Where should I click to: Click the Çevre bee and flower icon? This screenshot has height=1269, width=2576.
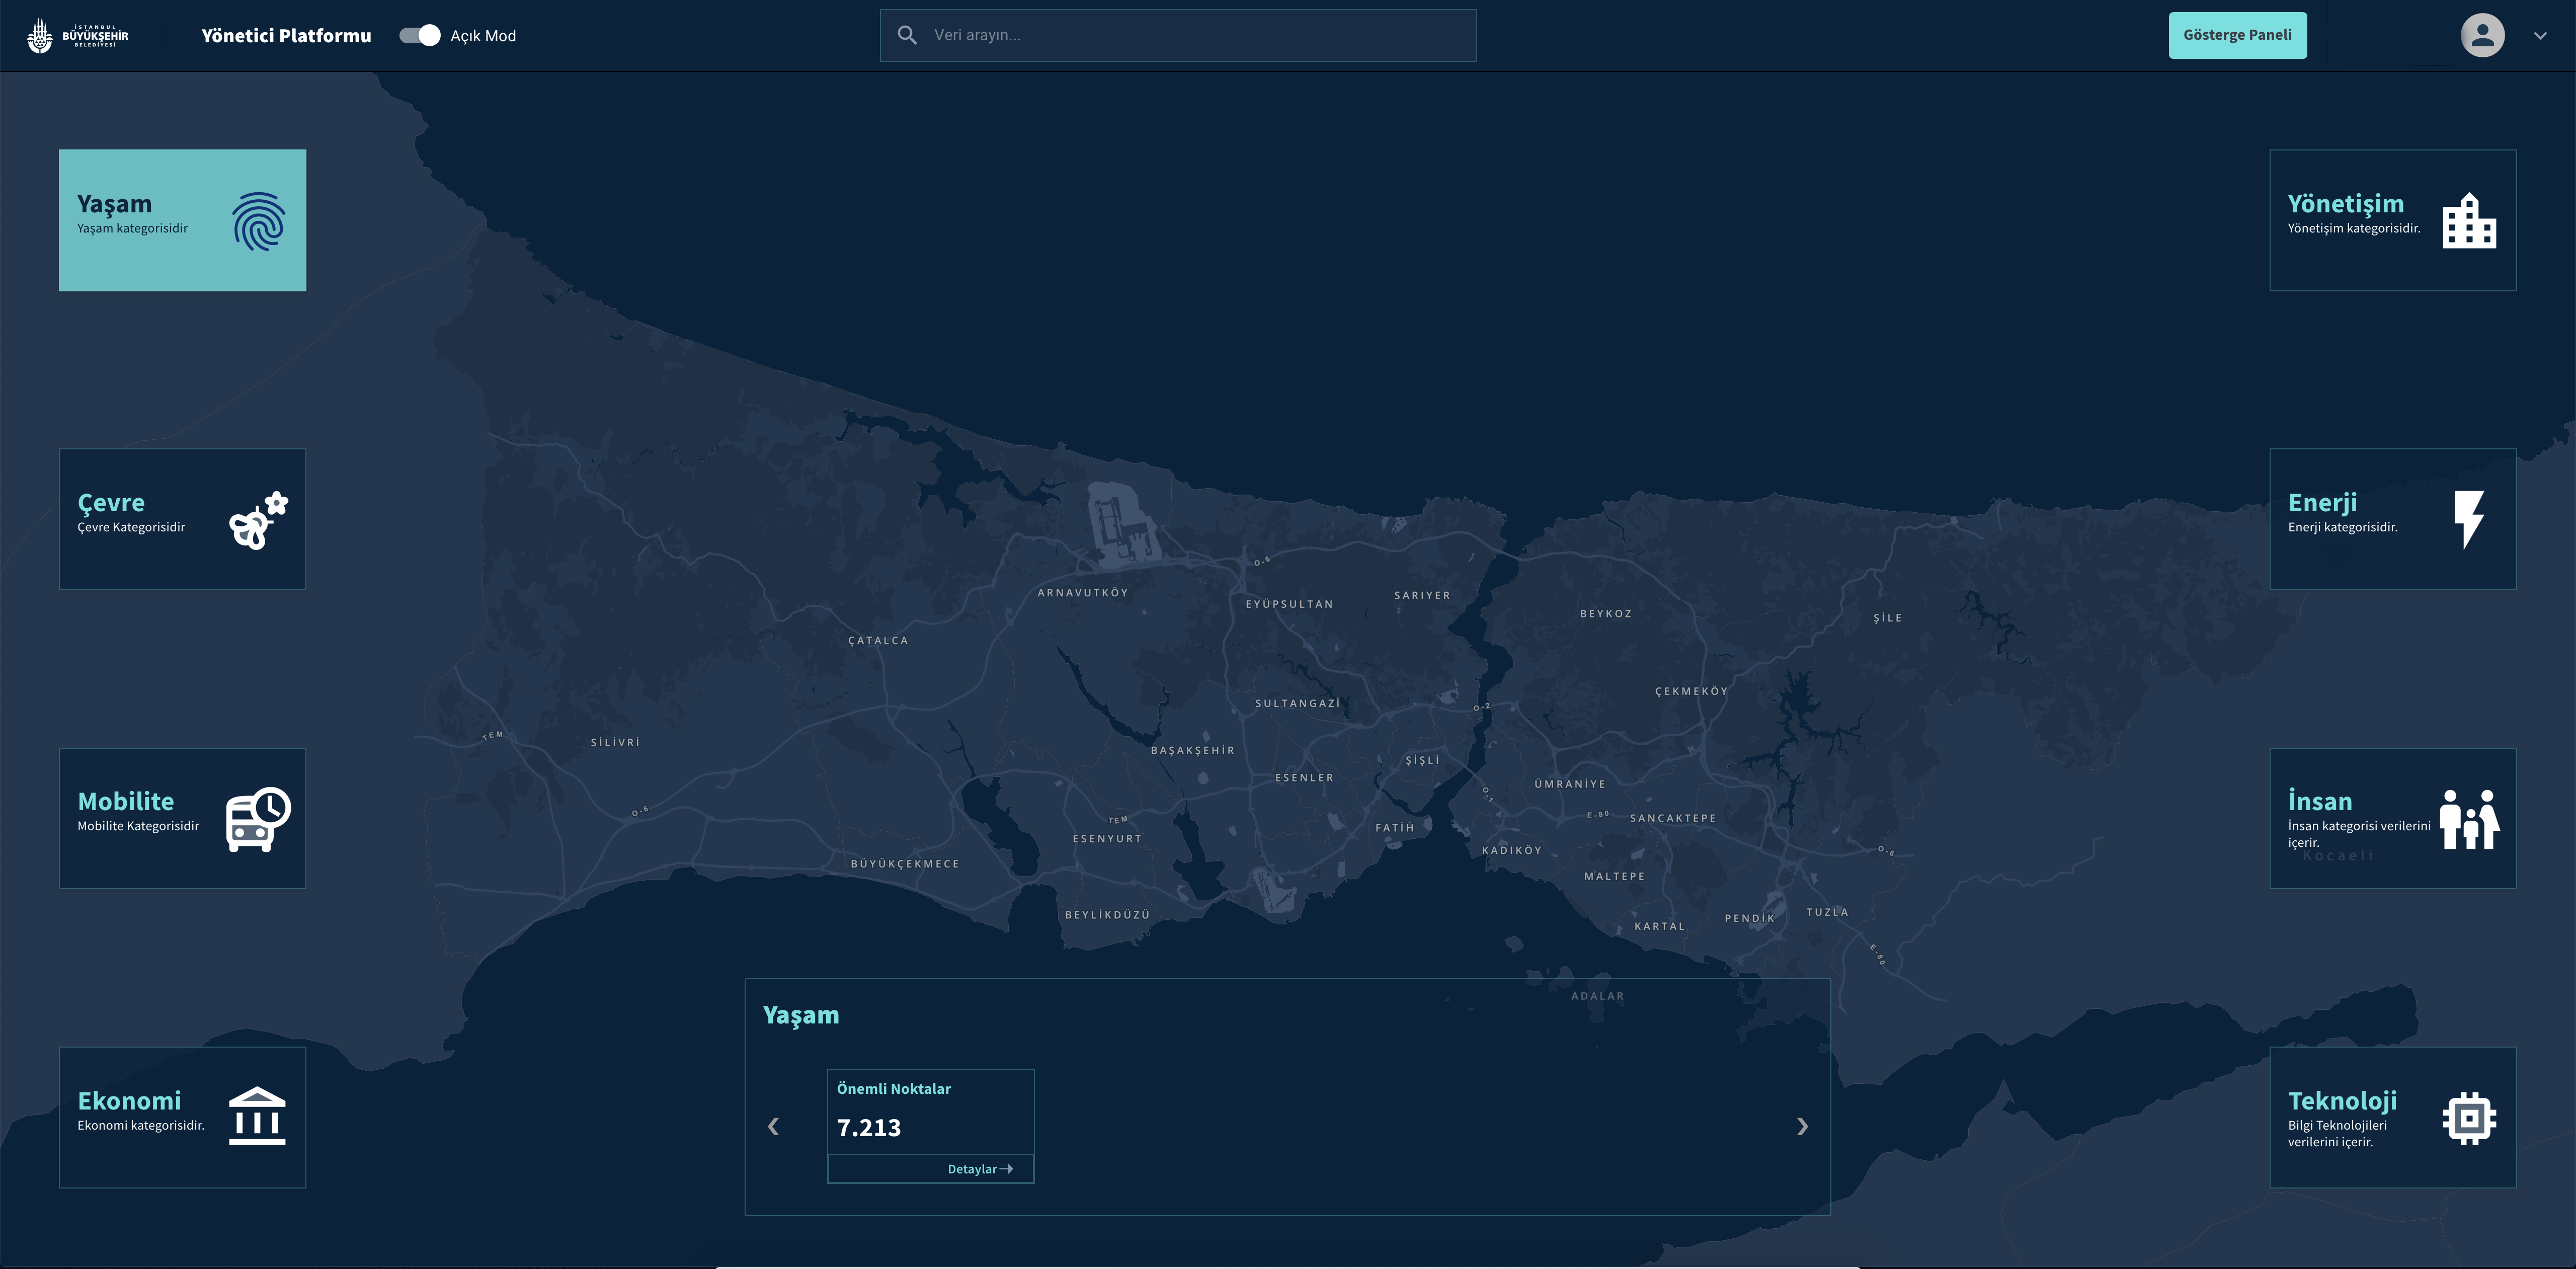pos(259,520)
